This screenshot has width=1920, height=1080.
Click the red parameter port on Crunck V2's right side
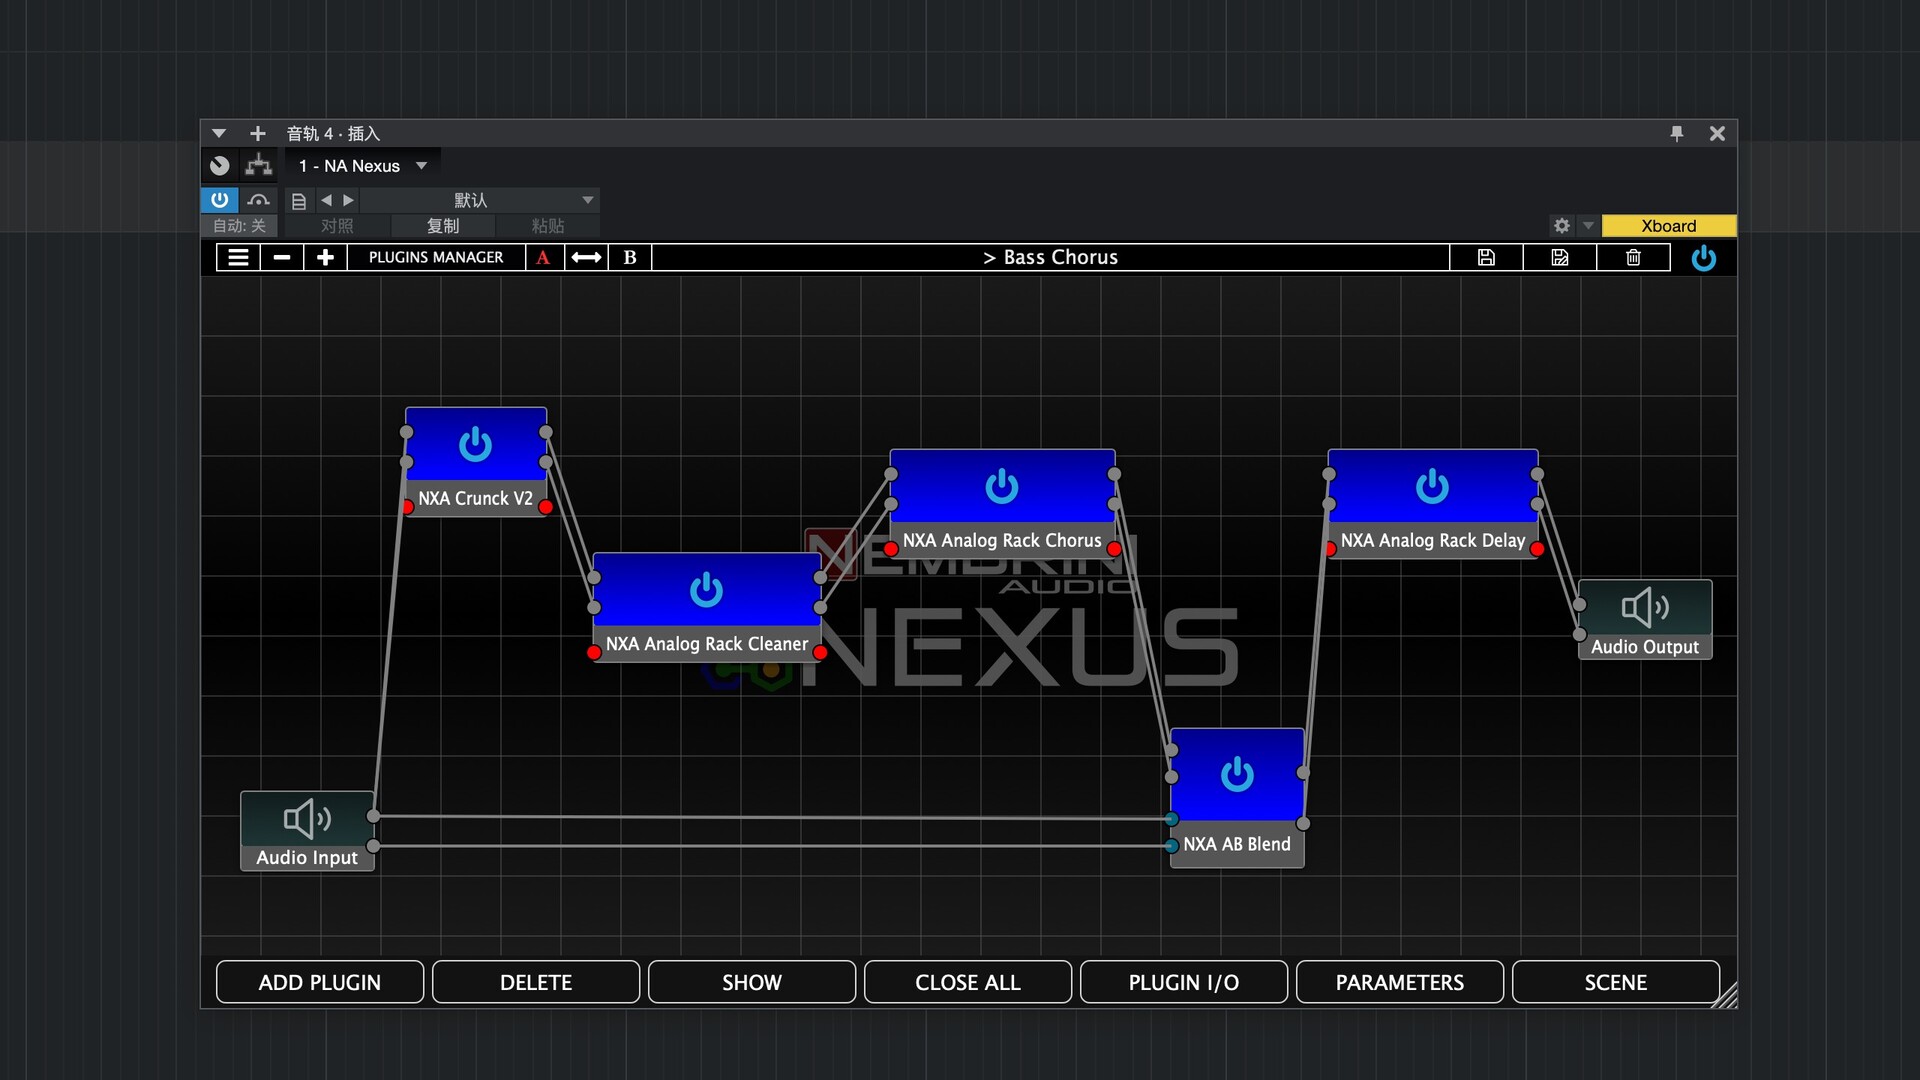(546, 507)
